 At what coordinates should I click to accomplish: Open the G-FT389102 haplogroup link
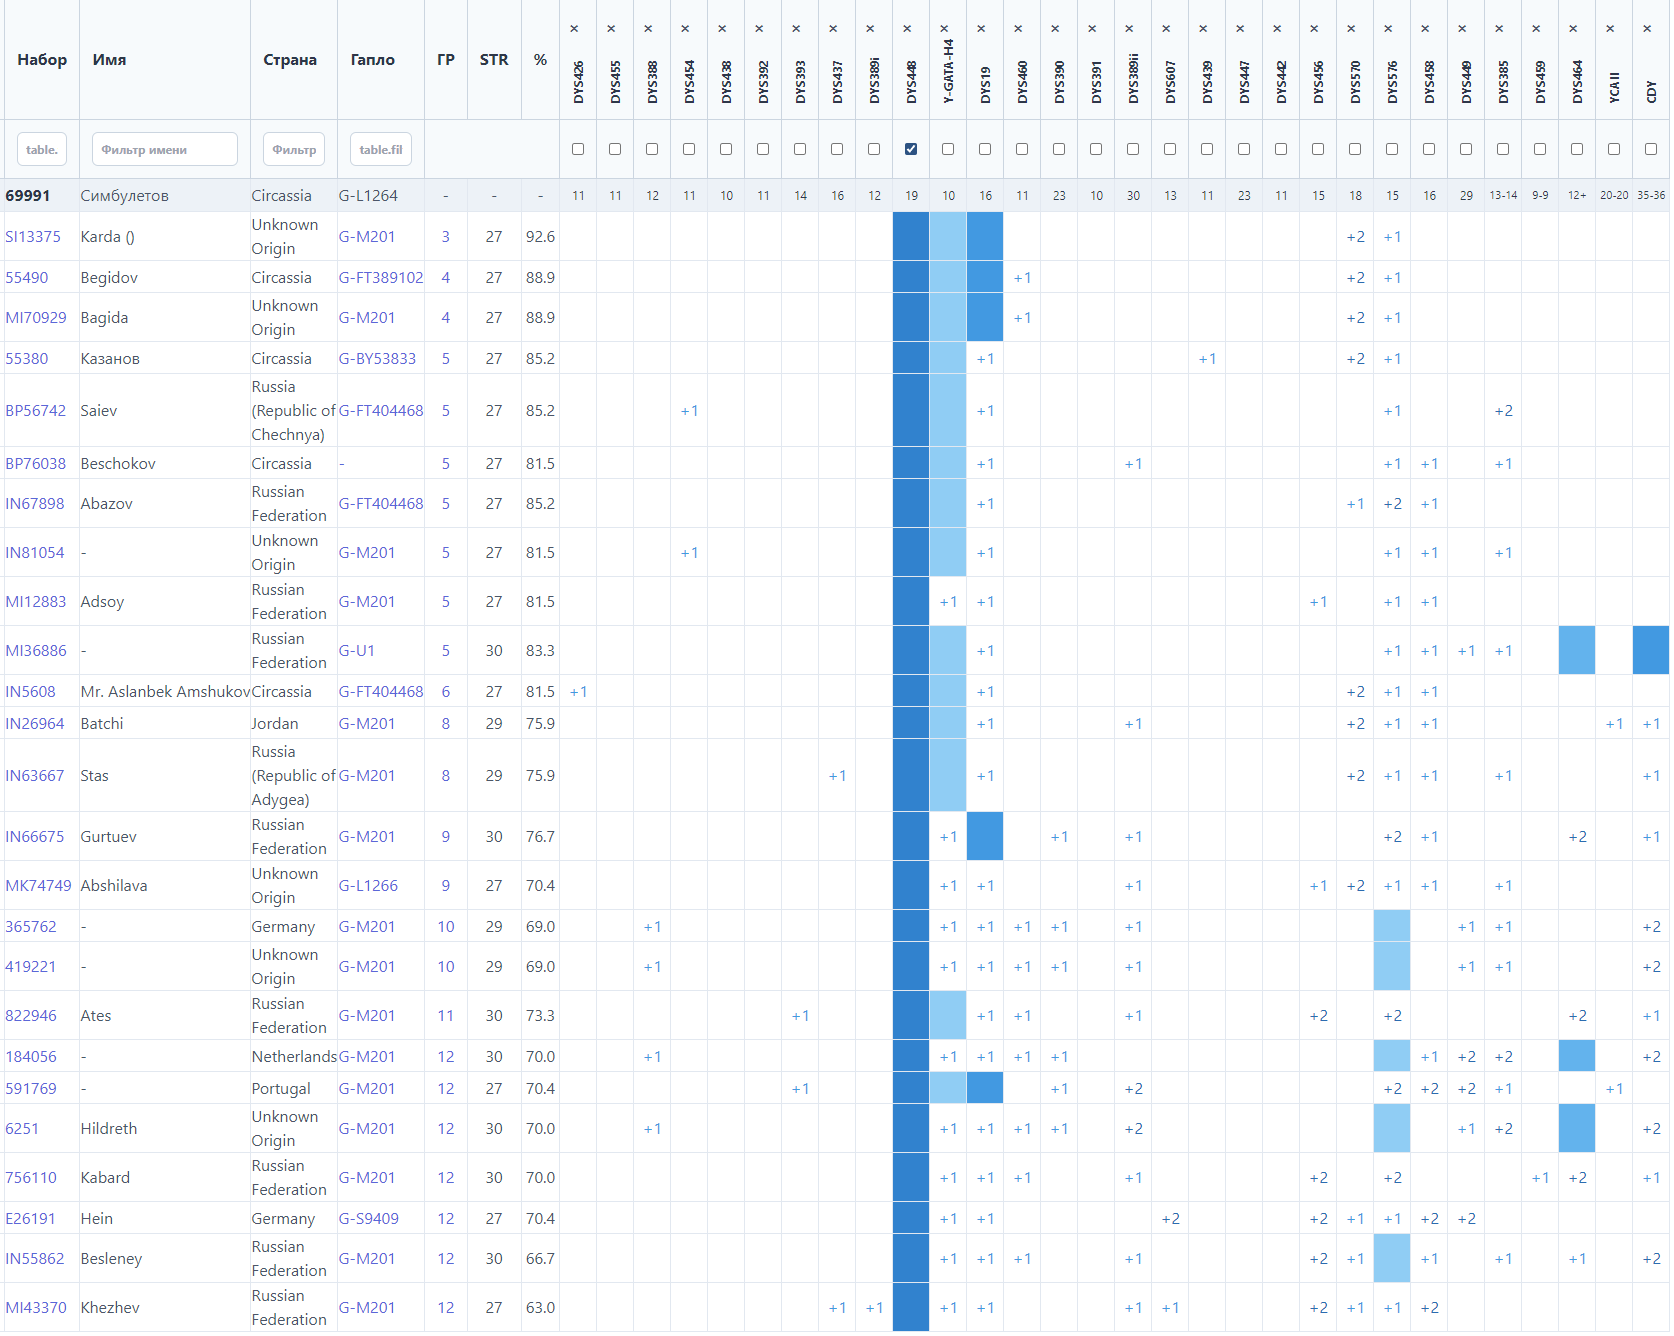(380, 278)
